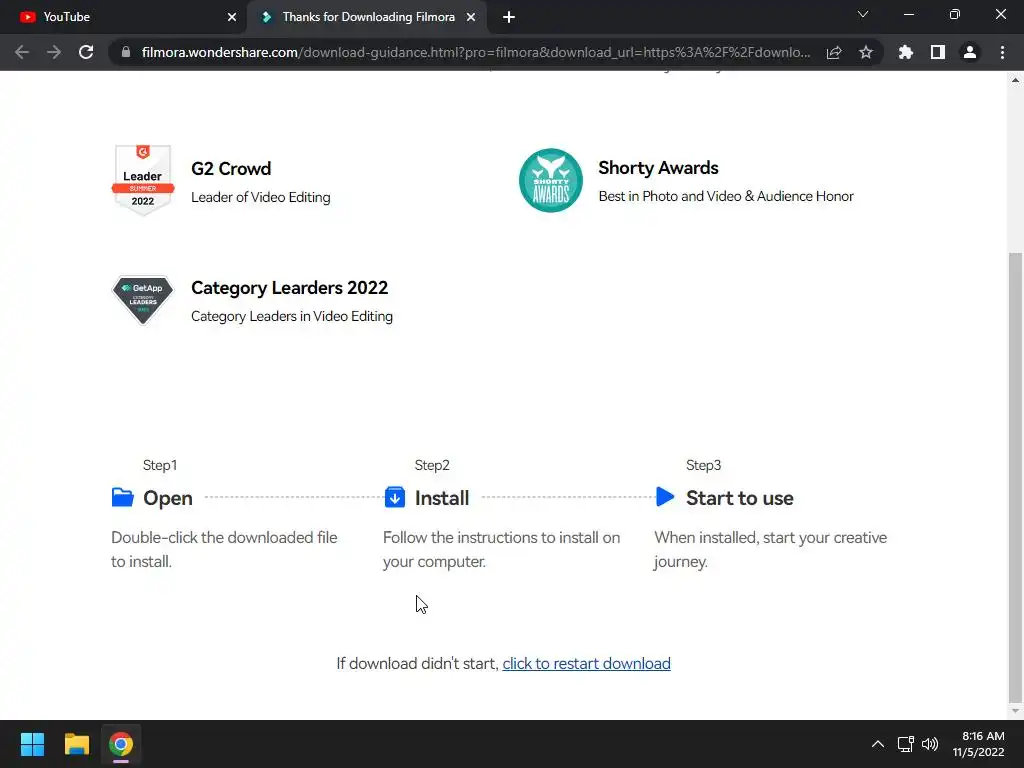Open the tab search dropdown chevron
This screenshot has width=1024, height=768.
(863, 14)
